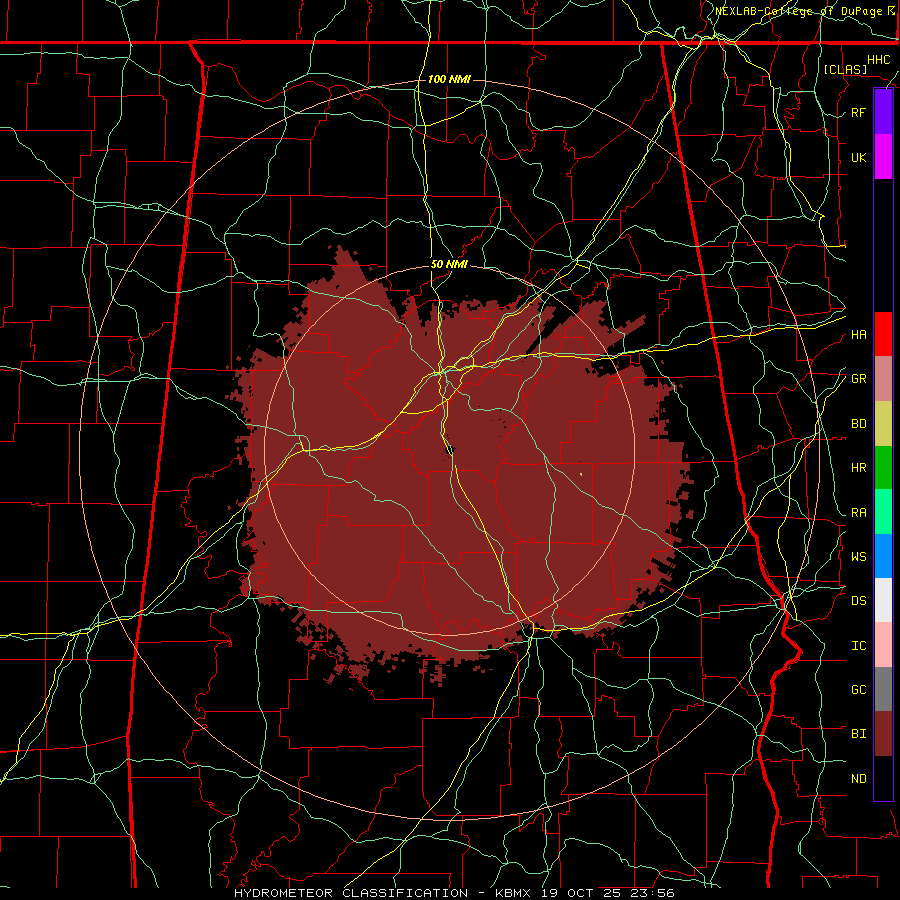
Task: Click the RF legend label
Action: tap(858, 112)
